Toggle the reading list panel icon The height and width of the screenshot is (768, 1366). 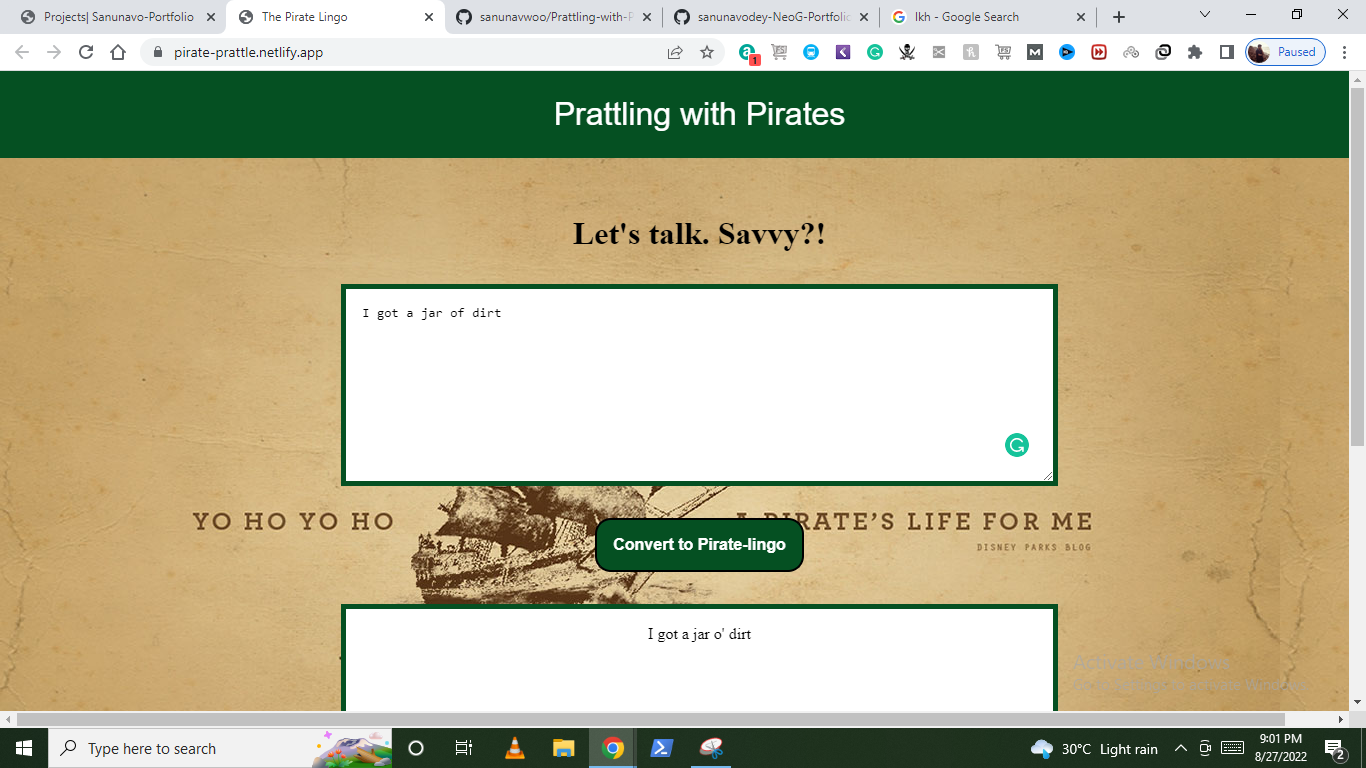1227,51
